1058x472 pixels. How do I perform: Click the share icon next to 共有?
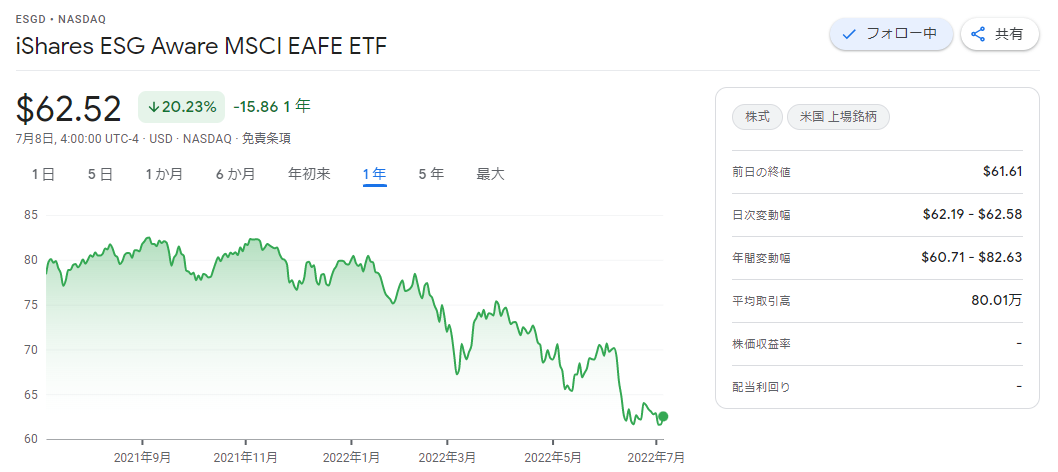click(978, 34)
